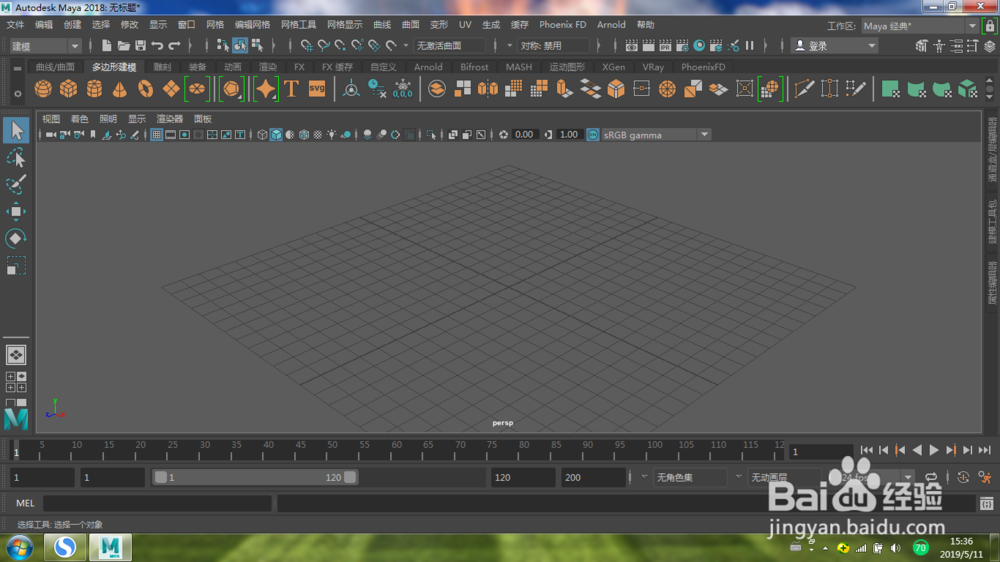This screenshot has width=1000, height=562.
Task: Toggle textured display in viewport toolbar
Action: (x=318, y=135)
